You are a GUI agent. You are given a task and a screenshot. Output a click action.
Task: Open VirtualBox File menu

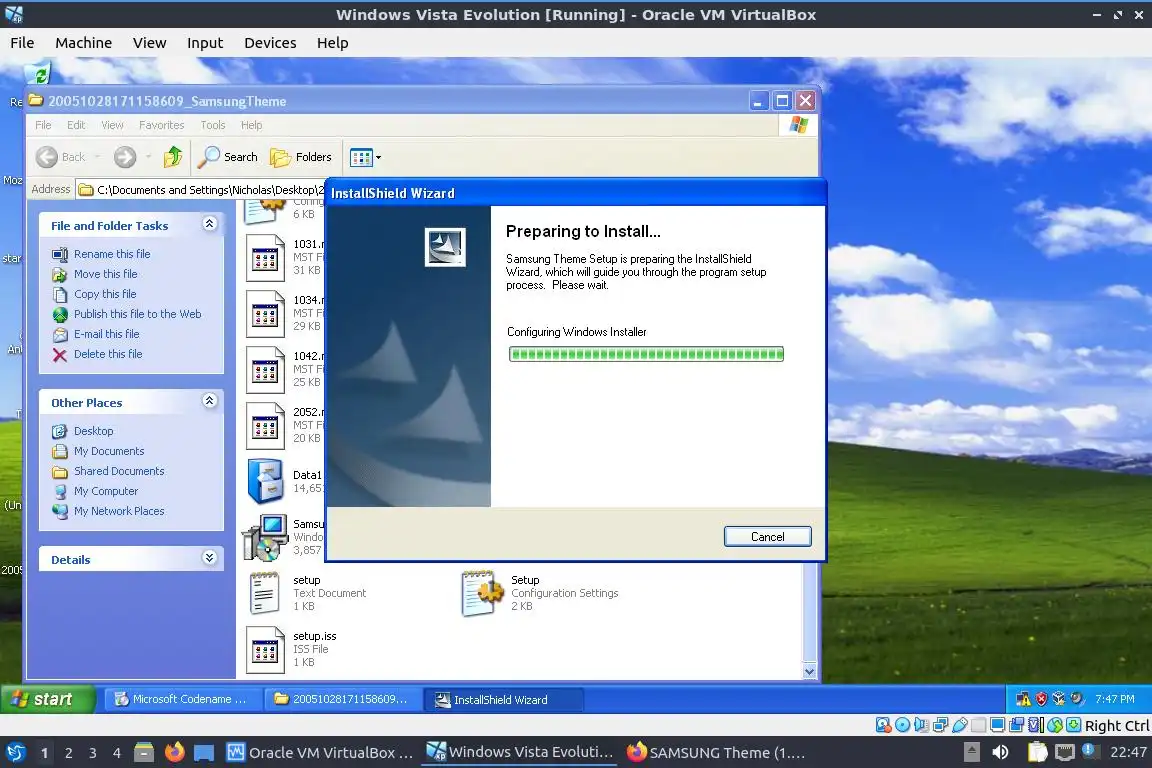tap(22, 43)
